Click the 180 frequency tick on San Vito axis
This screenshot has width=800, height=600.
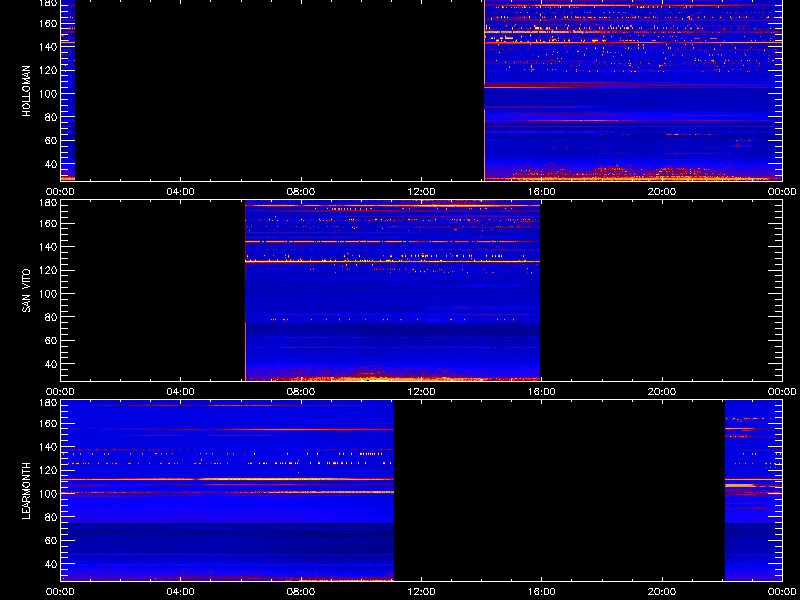[x=49, y=203]
